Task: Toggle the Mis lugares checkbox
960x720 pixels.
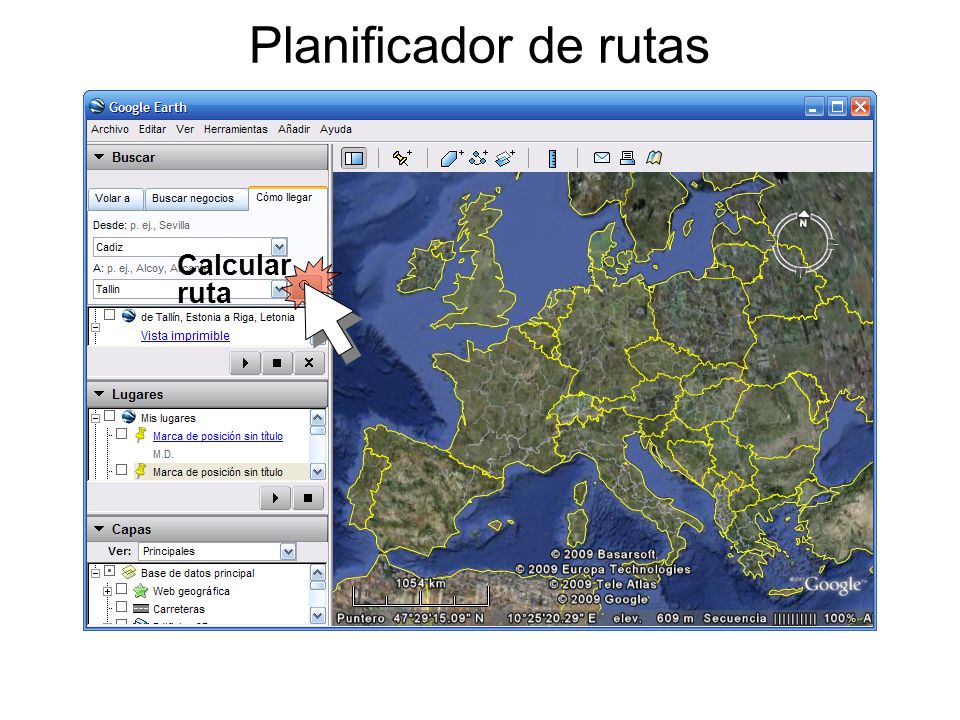Action: (110, 416)
